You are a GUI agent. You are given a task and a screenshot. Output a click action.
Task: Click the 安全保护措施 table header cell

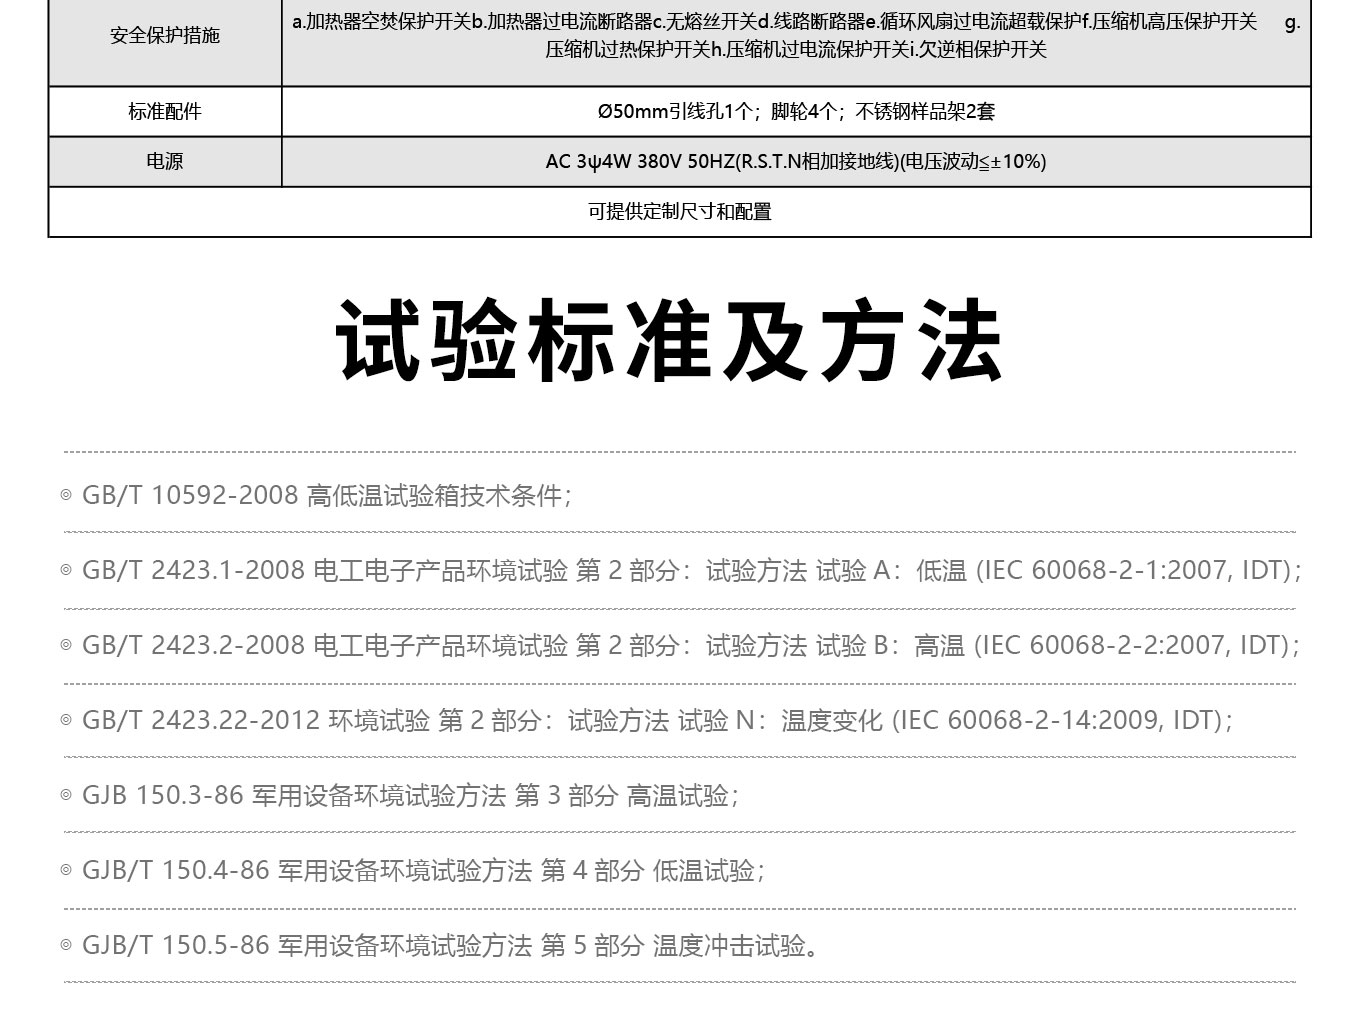[x=165, y=36]
